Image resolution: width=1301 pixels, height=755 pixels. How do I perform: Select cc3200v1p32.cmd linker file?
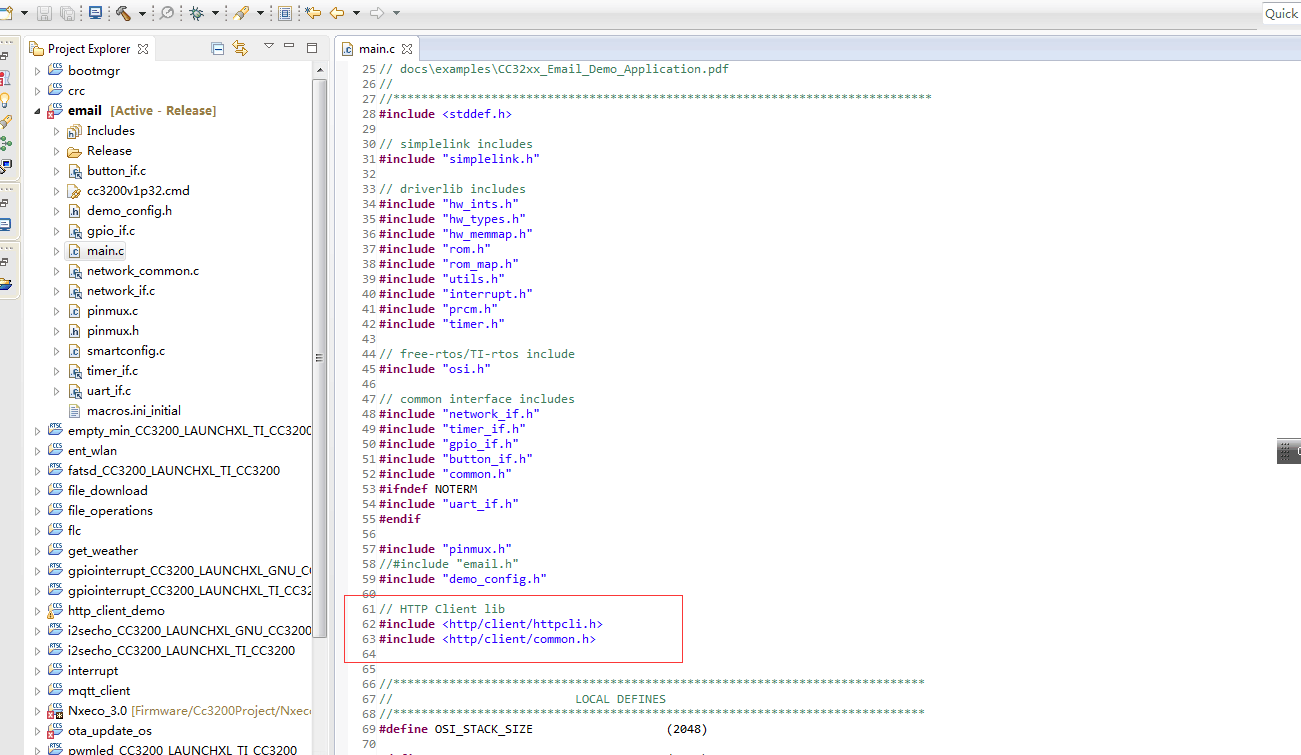point(138,191)
